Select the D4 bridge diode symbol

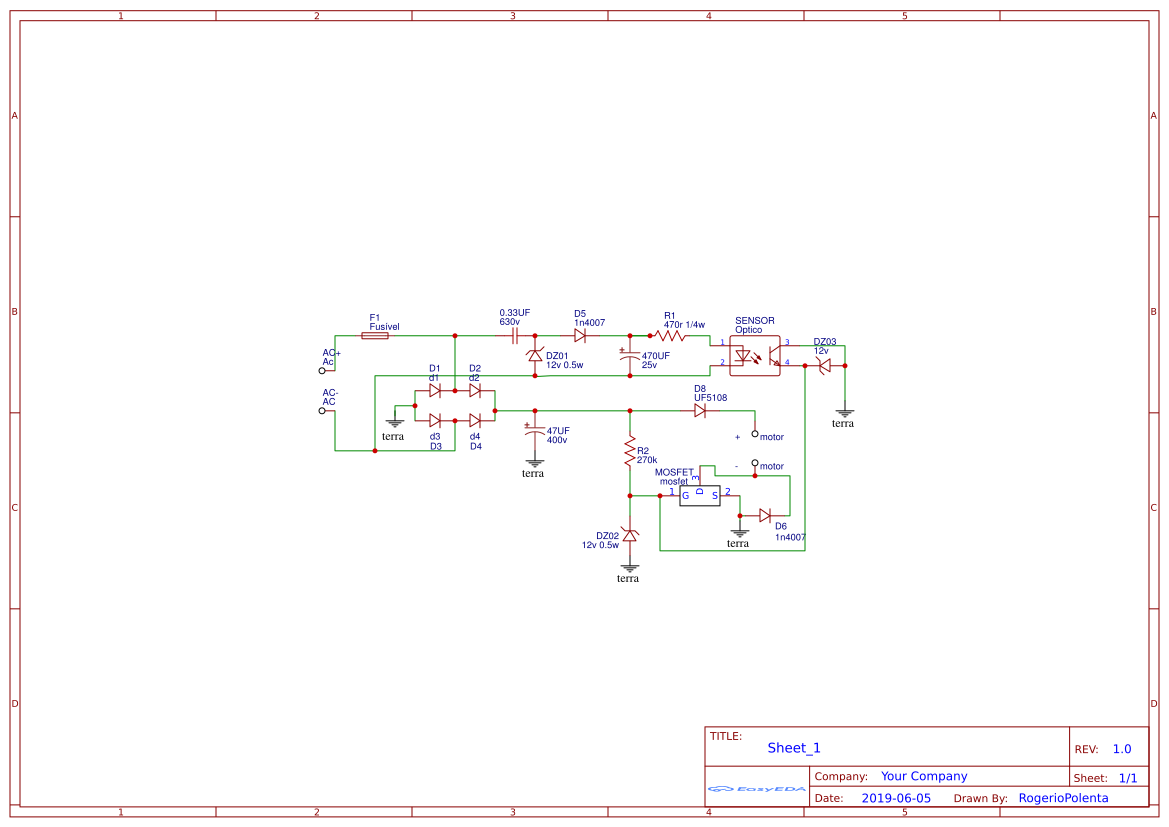(475, 421)
